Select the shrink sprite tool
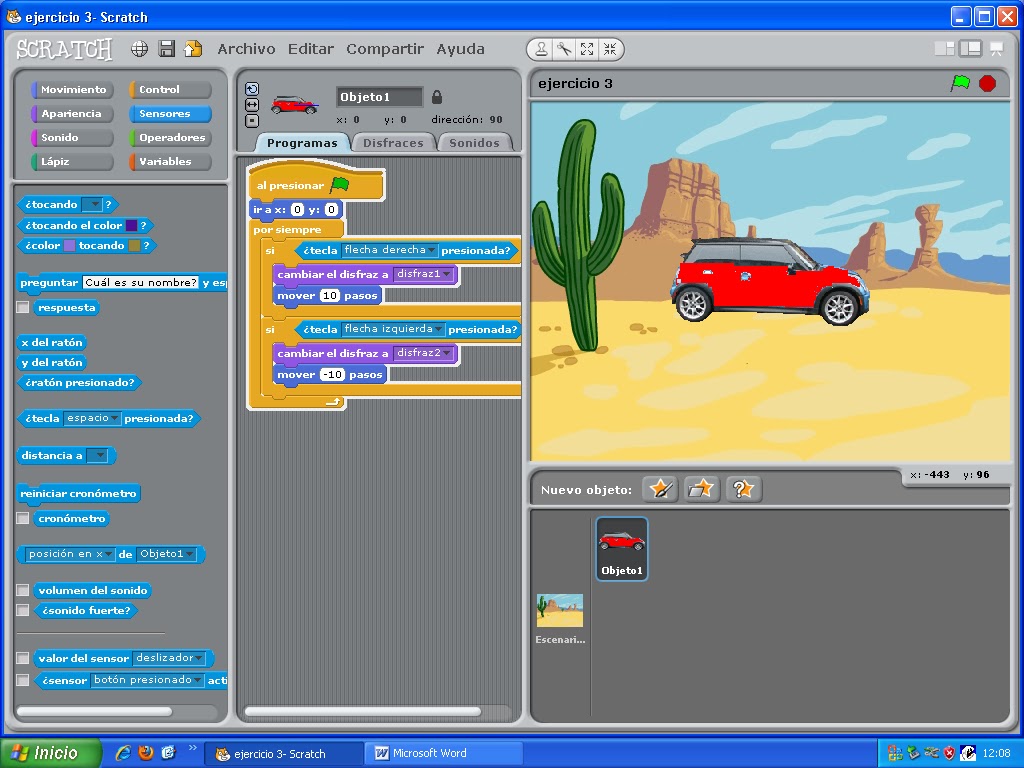Viewport: 1024px width, 768px height. (x=610, y=49)
